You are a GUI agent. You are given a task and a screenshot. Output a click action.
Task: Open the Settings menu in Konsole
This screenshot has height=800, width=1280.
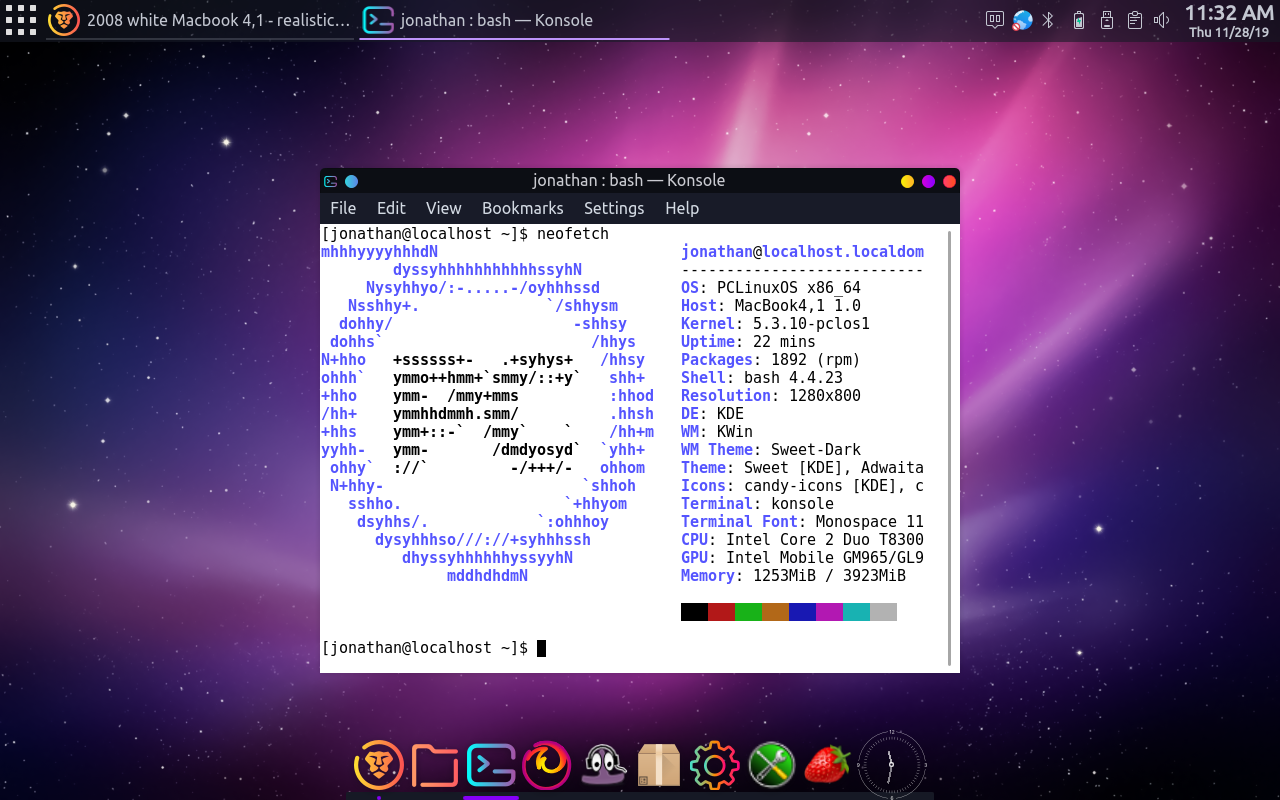[614, 208]
